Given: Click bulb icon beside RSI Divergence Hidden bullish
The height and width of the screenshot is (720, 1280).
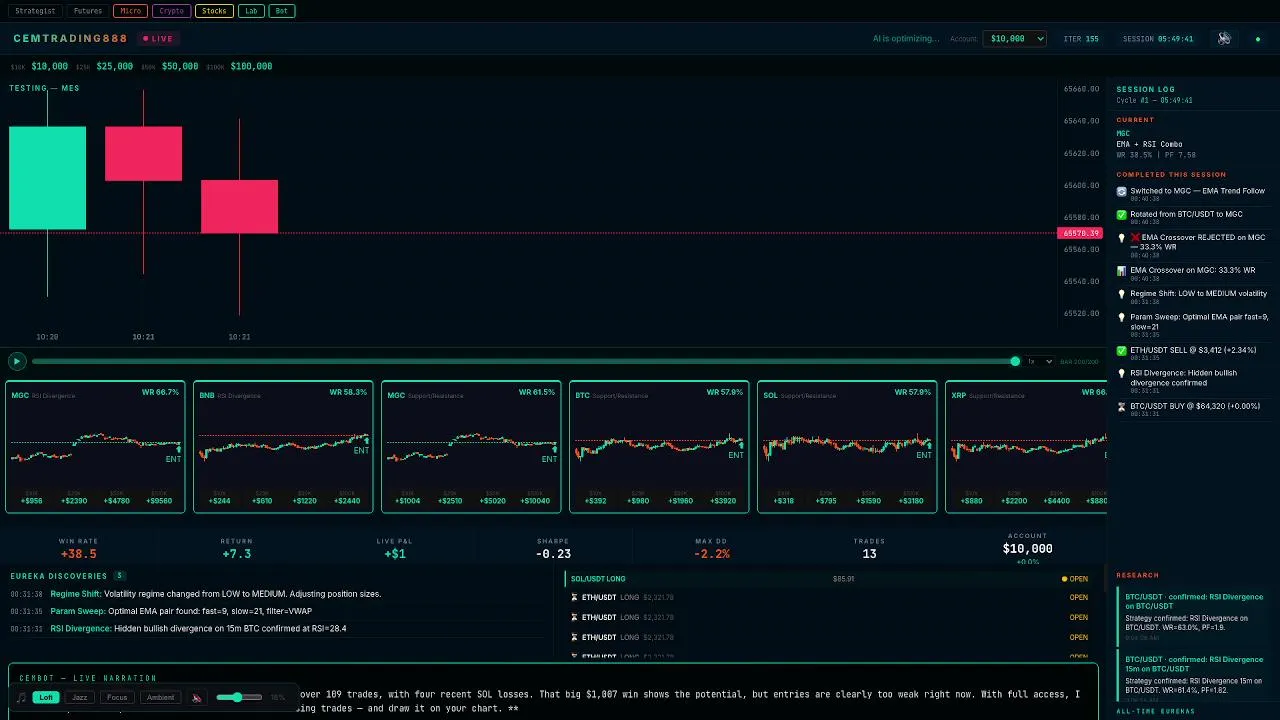Looking at the screenshot, I should coord(1121,374).
